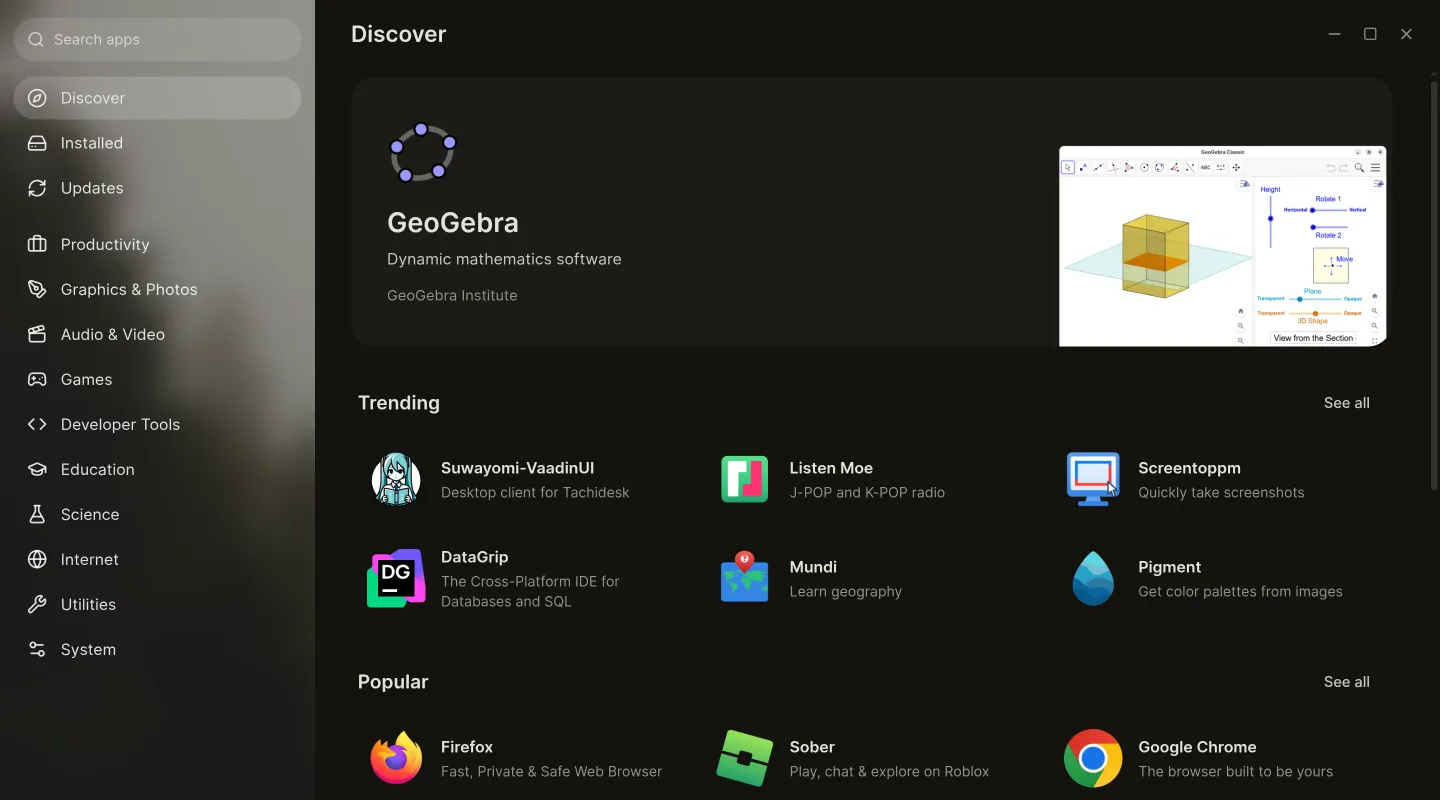Click the Utilities wrench icon
The width and height of the screenshot is (1440, 800).
tap(37, 604)
